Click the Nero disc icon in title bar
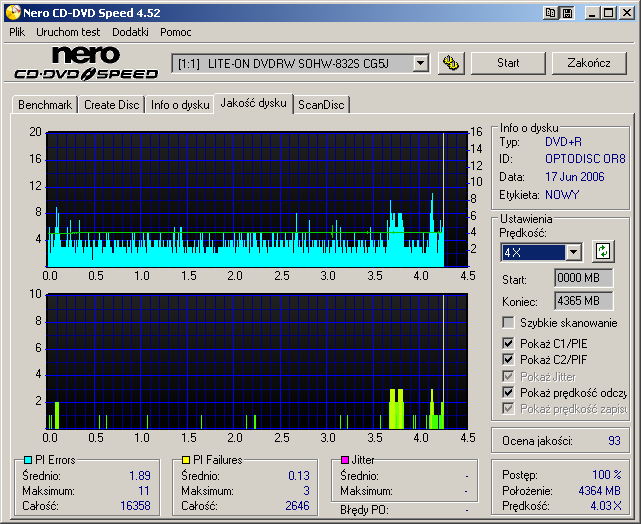This screenshot has height=524, width=641. 13,13
